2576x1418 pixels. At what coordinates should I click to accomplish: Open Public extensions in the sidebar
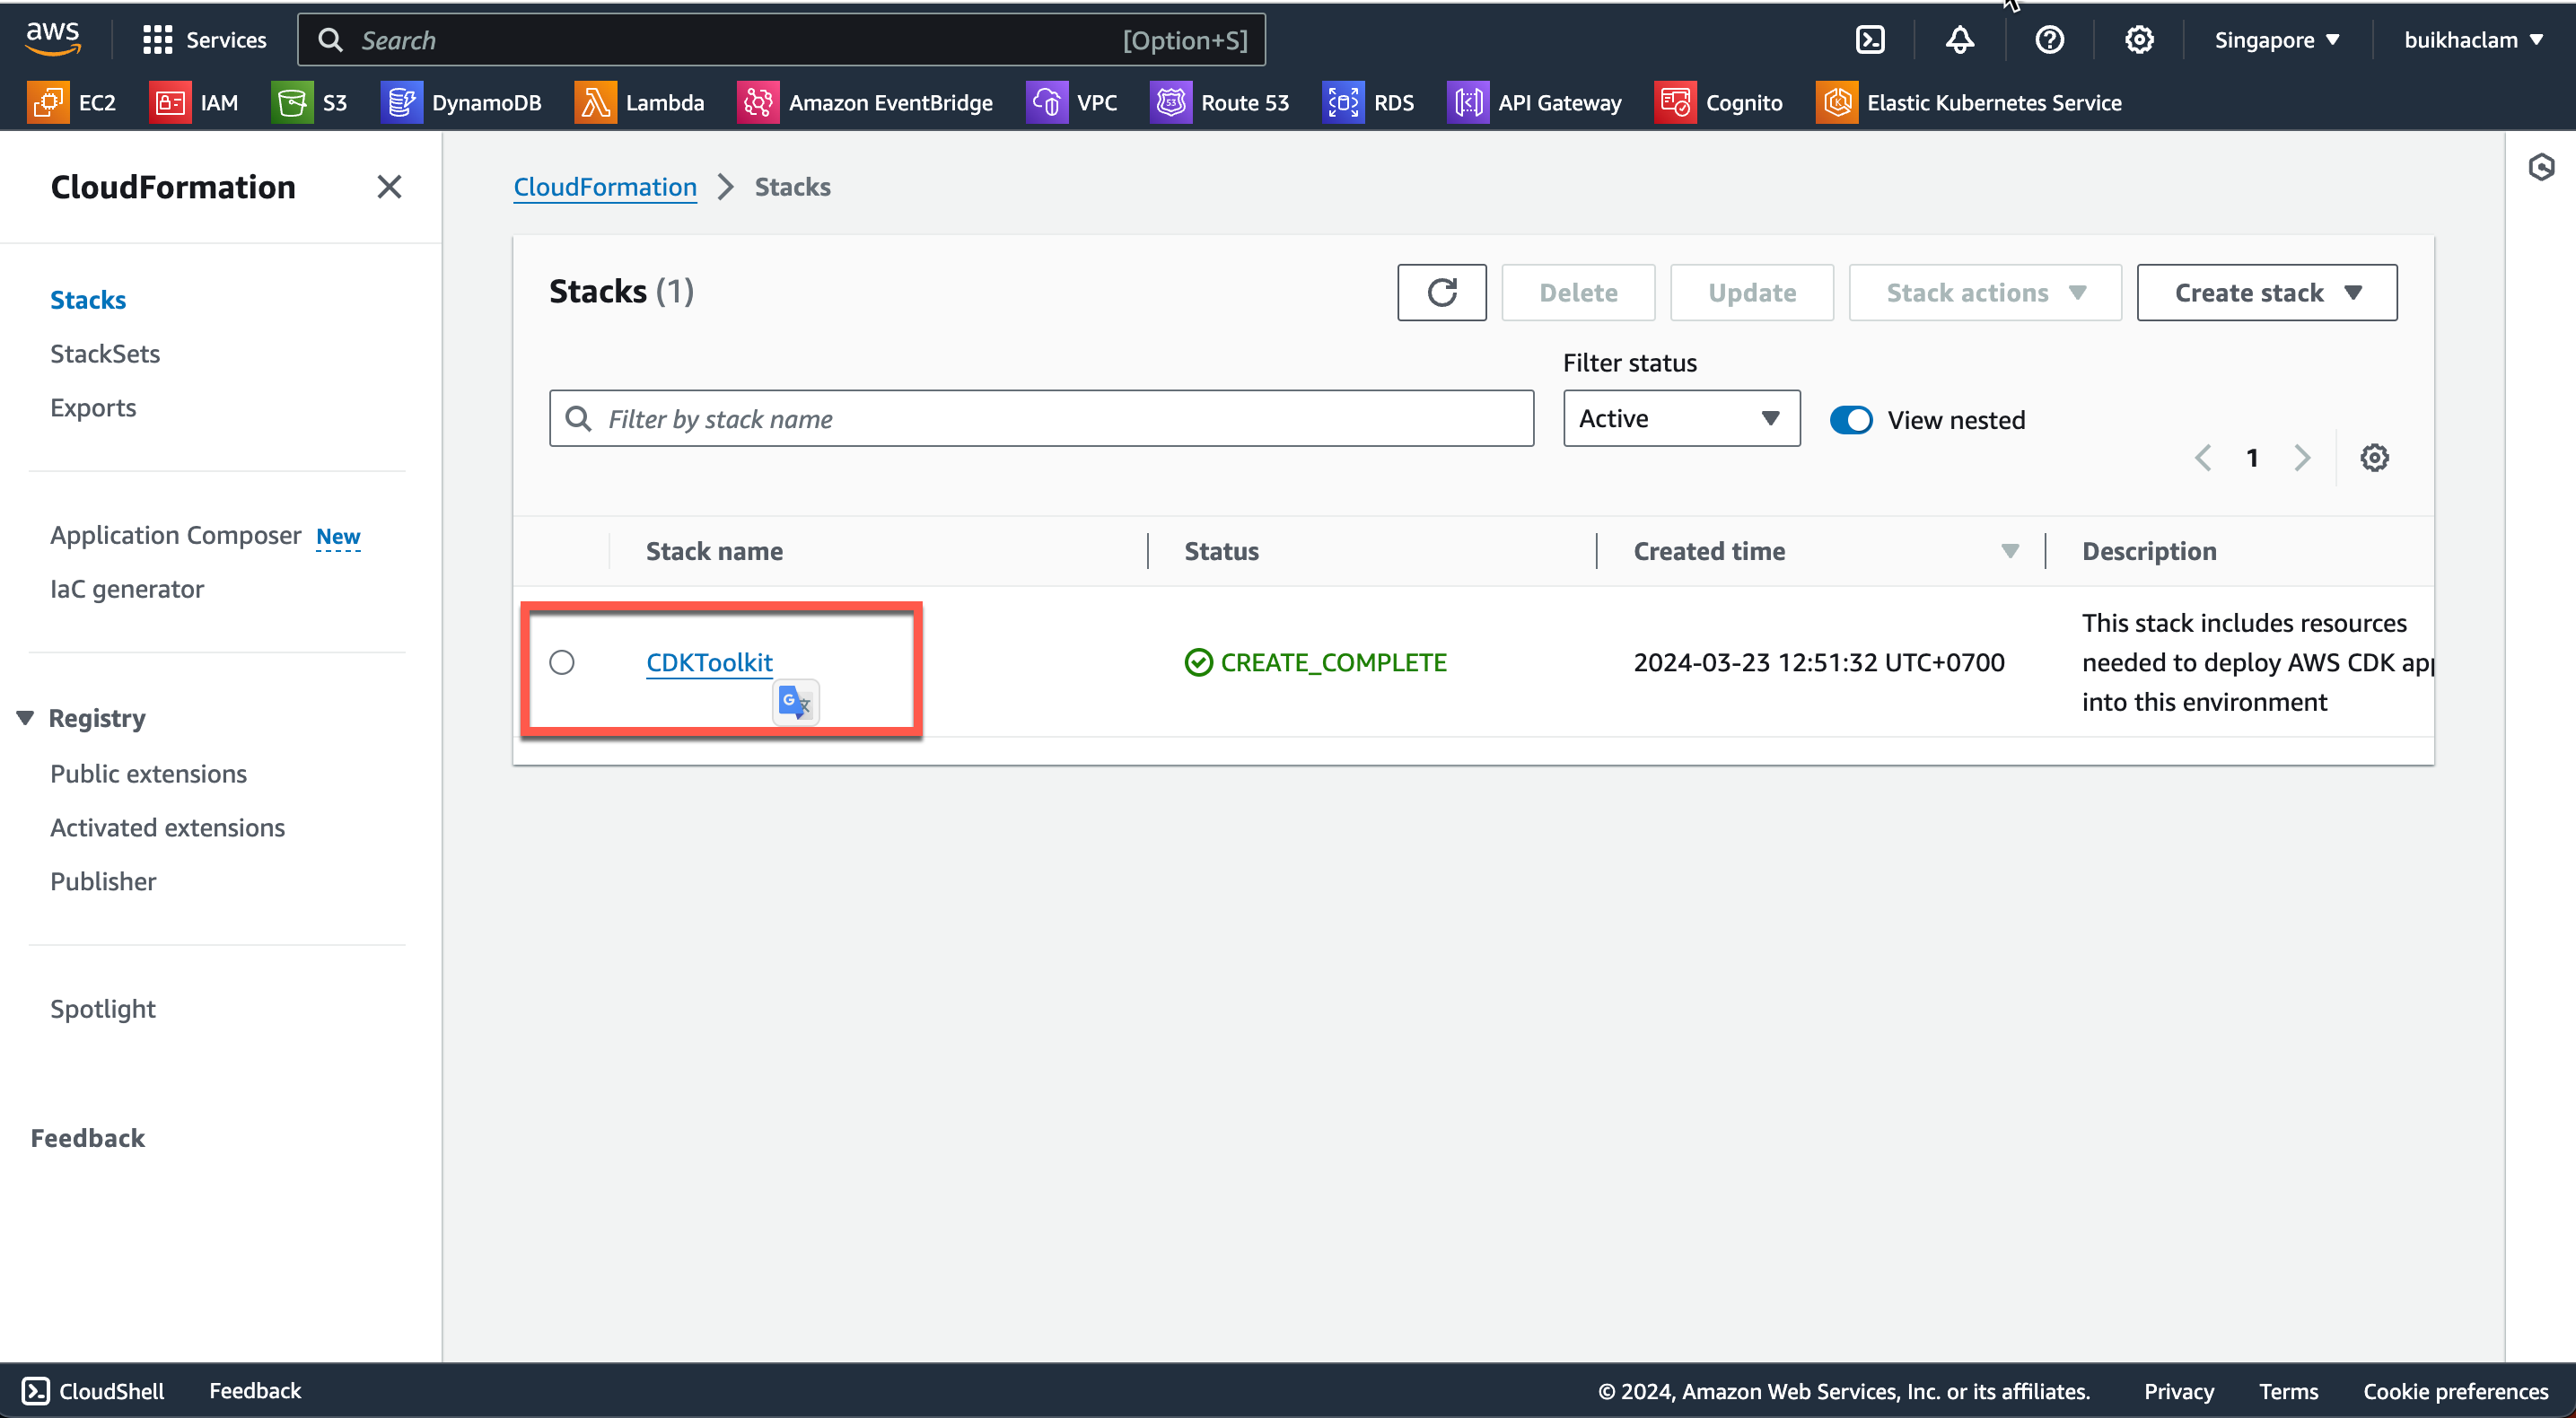point(148,774)
